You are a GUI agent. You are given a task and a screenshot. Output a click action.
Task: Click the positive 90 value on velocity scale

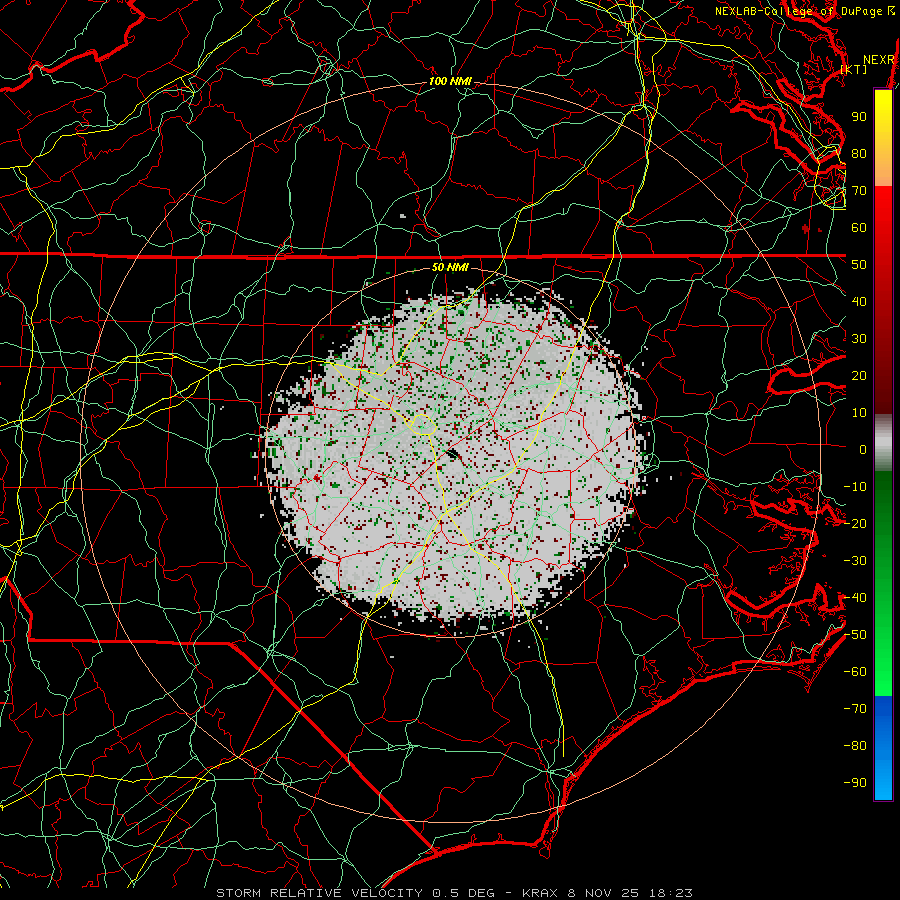click(859, 117)
